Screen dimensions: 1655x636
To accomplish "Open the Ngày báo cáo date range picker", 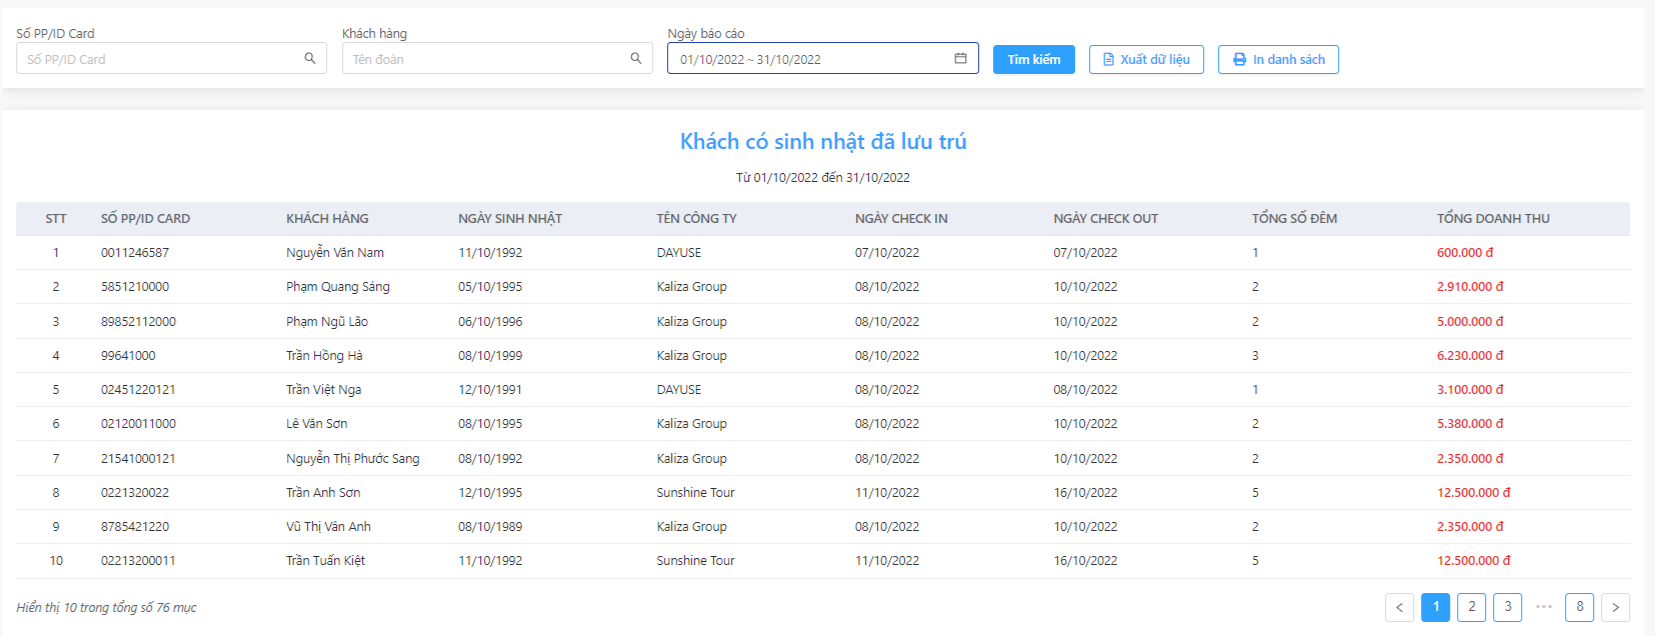I will [822, 59].
